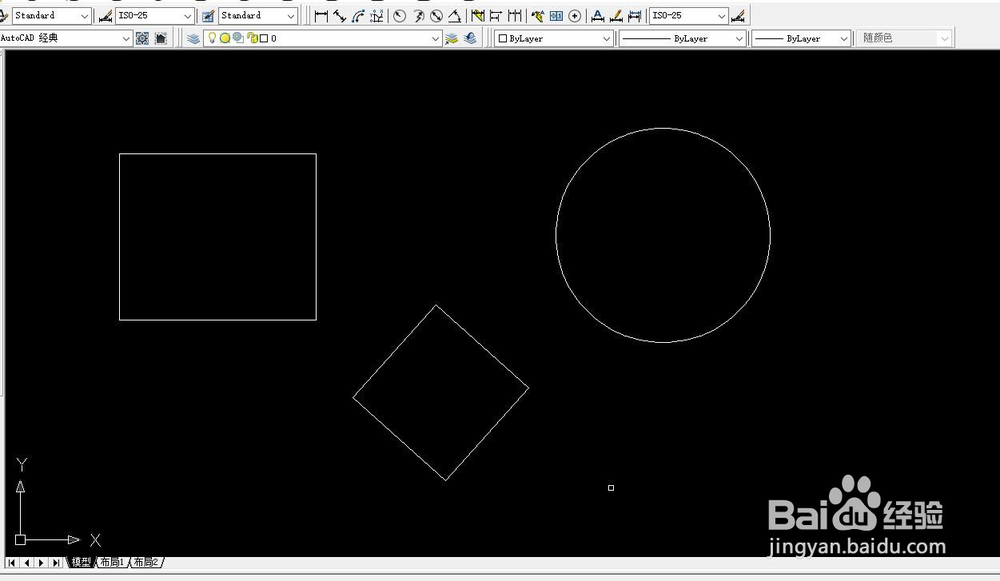Select the Linear dimension tool
1000x581 pixels.
[321, 16]
